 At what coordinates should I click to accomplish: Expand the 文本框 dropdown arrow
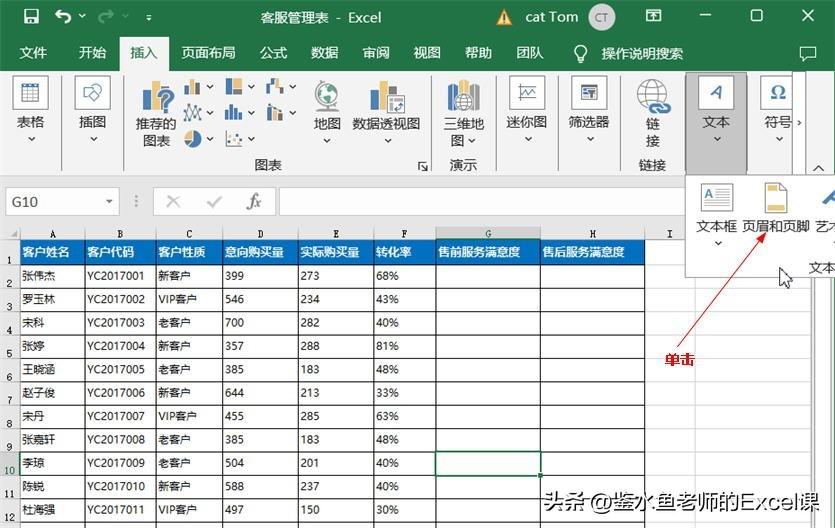[x=718, y=243]
